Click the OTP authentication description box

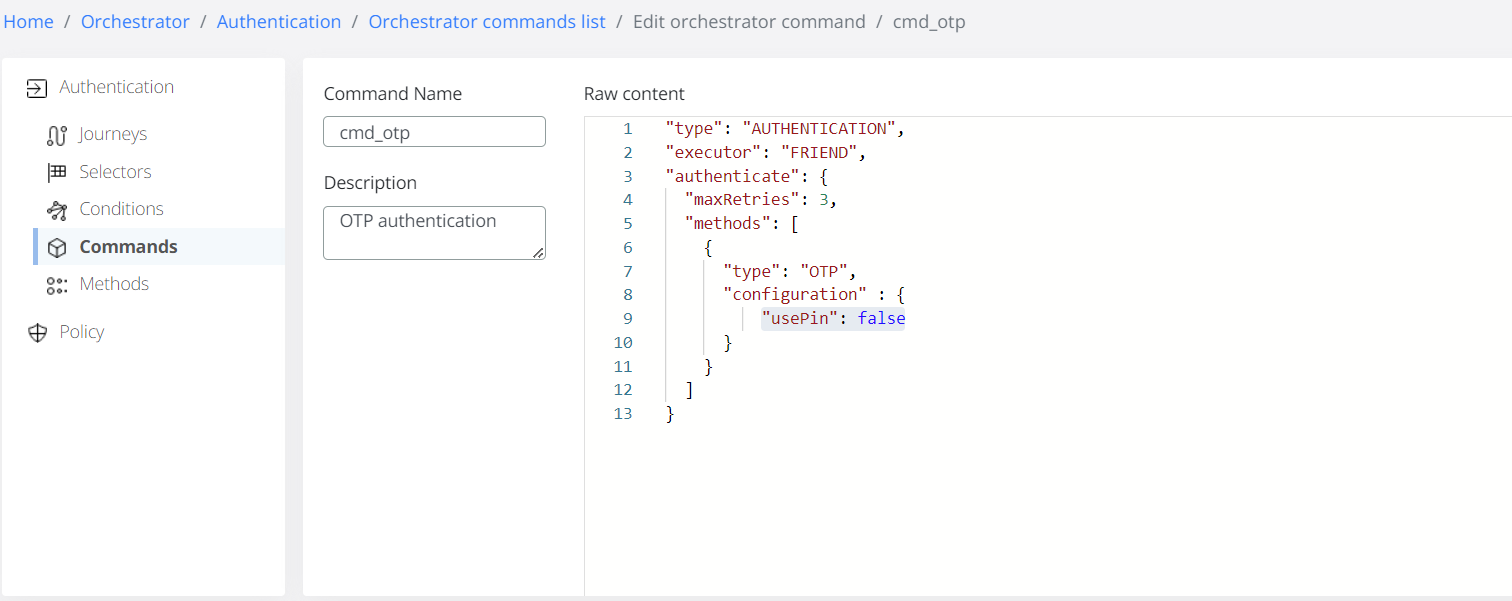pos(434,231)
